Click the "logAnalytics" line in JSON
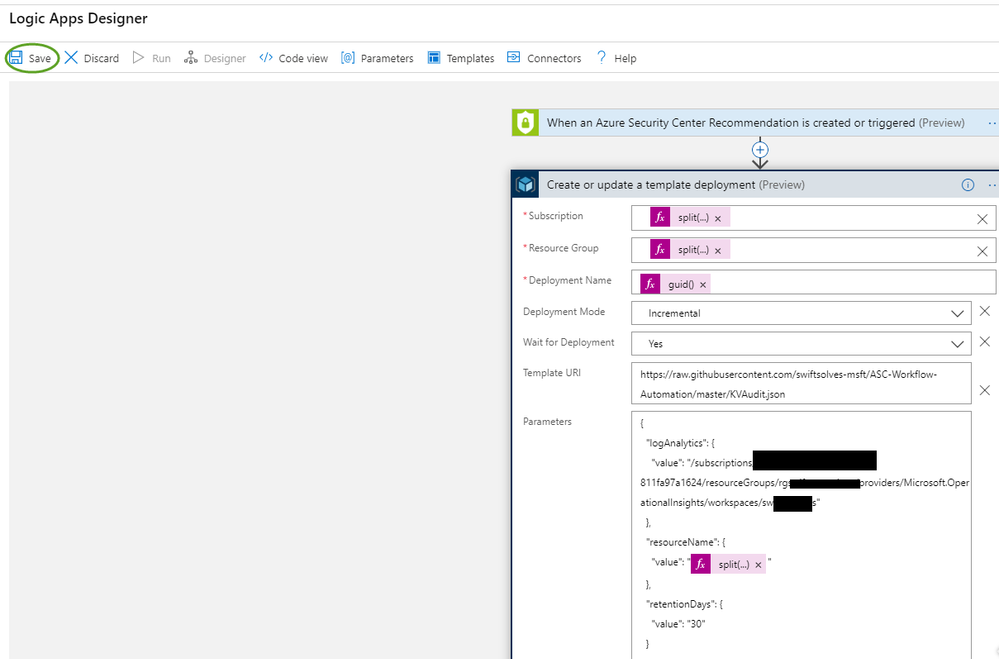 680,443
